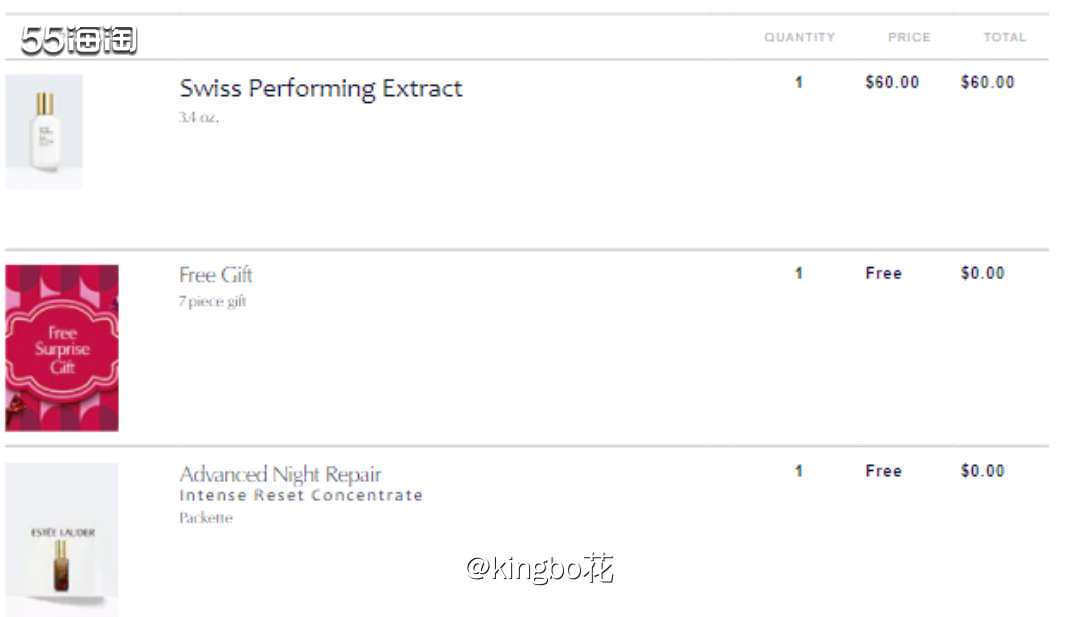1079x617 pixels.
Task: Click the quantity for the Free Gift
Action: point(798,273)
